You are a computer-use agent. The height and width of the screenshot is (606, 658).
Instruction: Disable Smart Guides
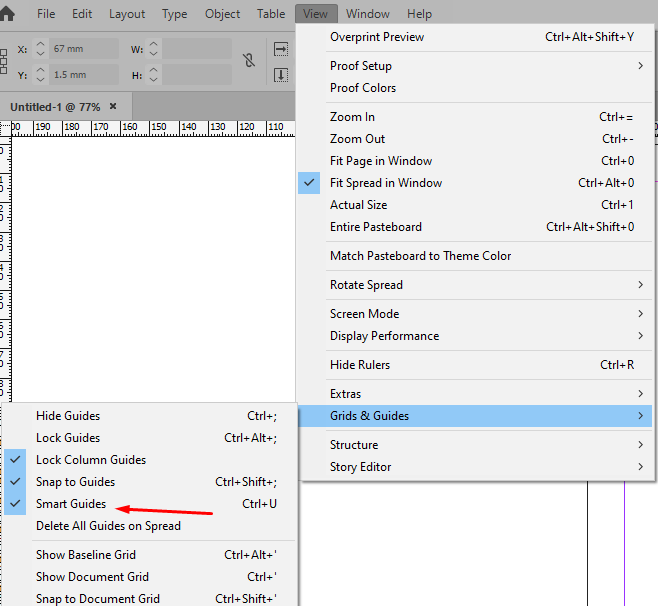[149, 504]
